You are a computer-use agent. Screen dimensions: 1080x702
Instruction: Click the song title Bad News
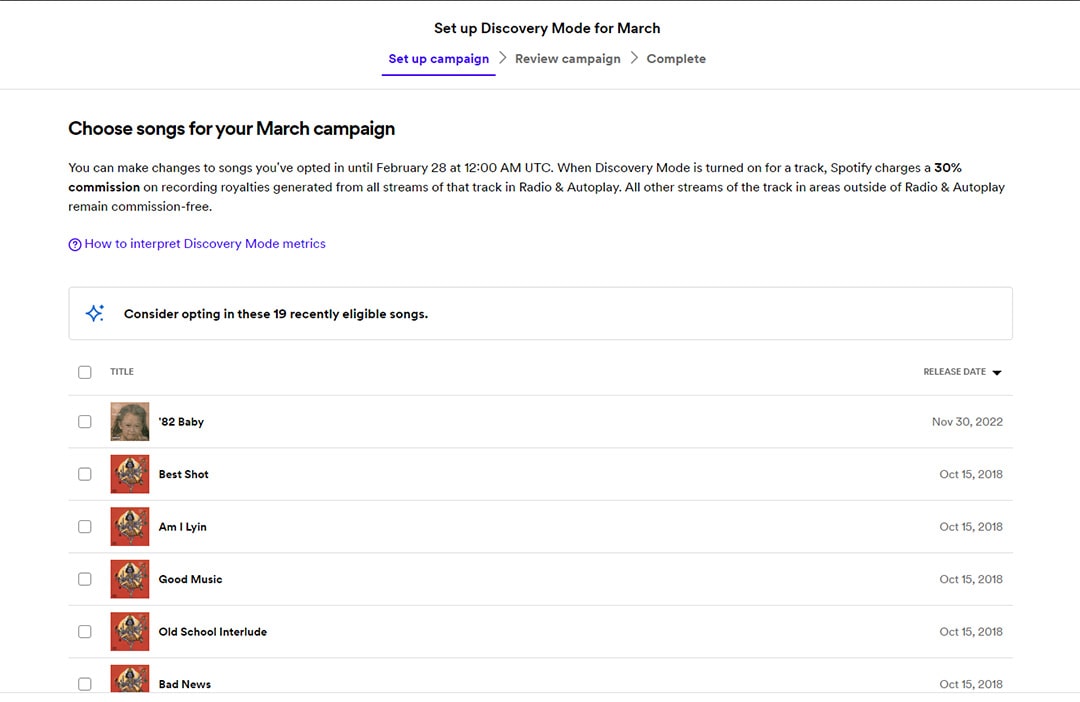click(x=185, y=684)
